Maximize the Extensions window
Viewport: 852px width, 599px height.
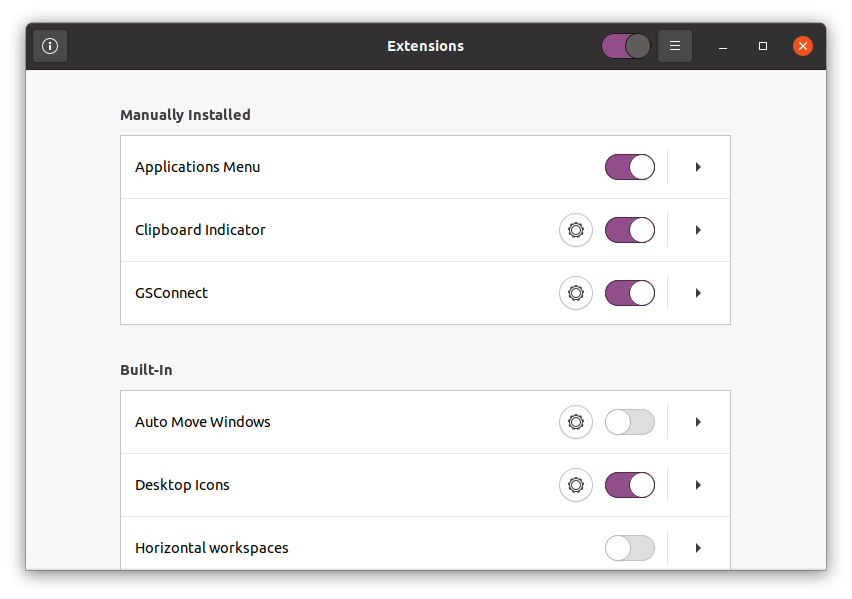763,46
